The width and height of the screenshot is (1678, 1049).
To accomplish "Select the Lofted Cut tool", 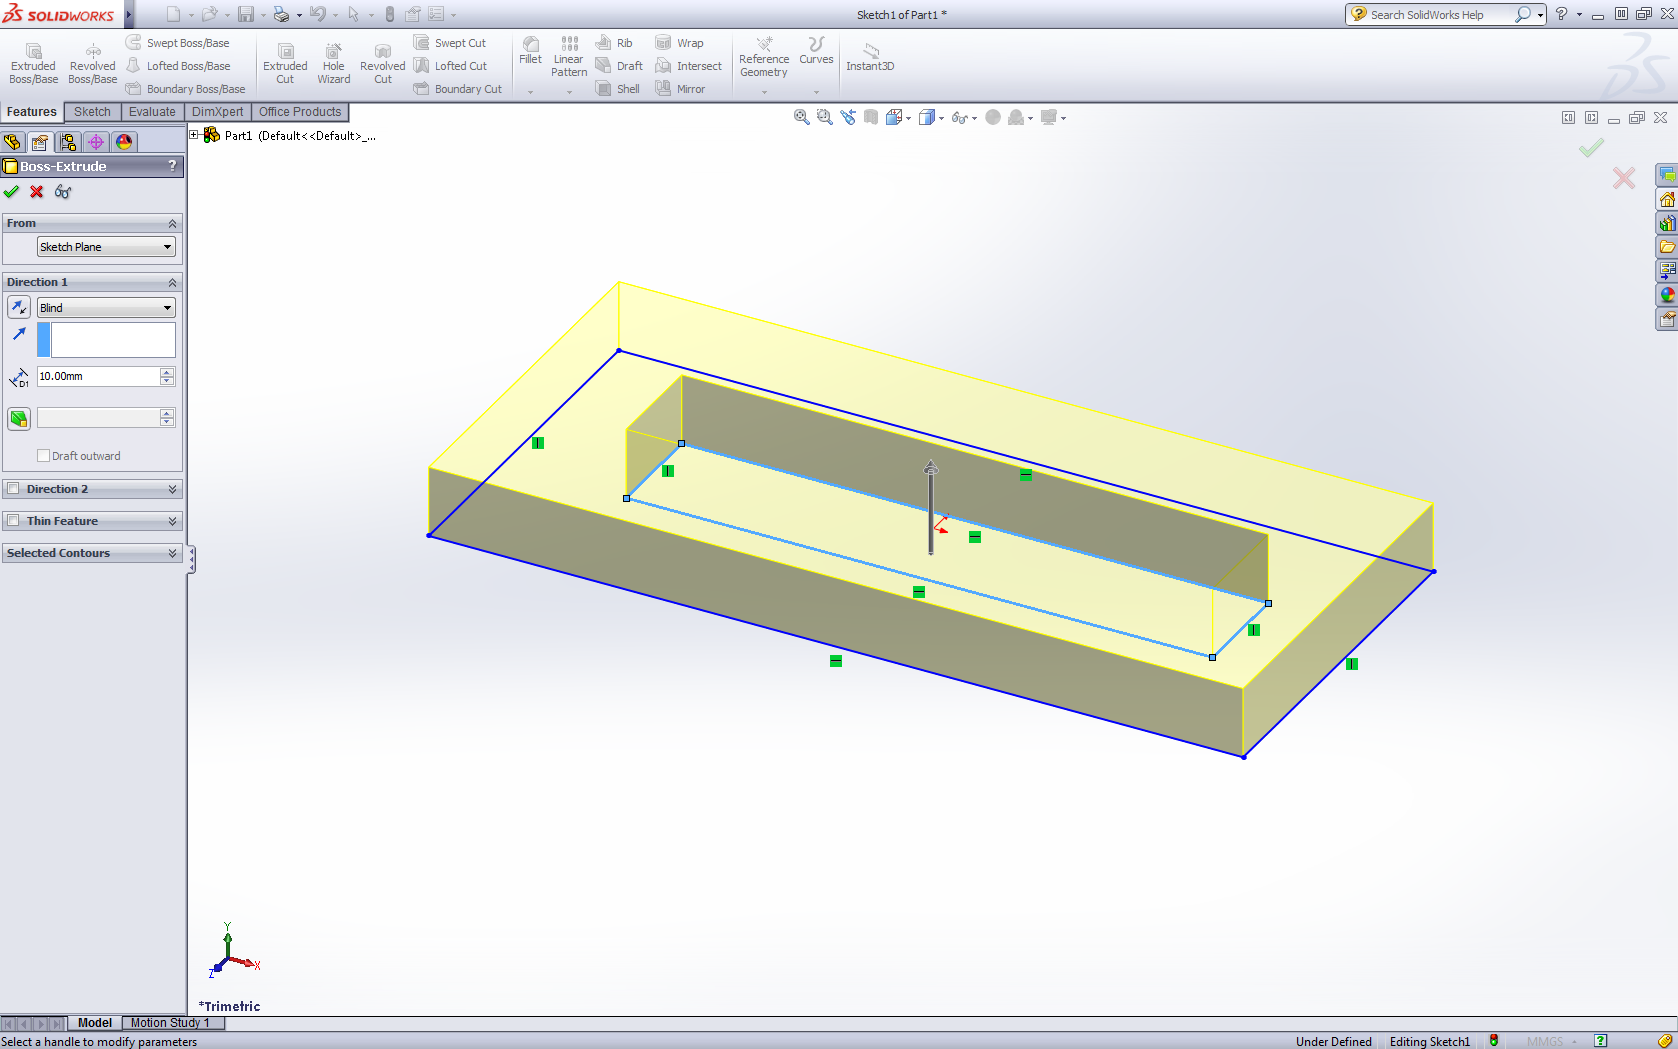I will click(450, 66).
